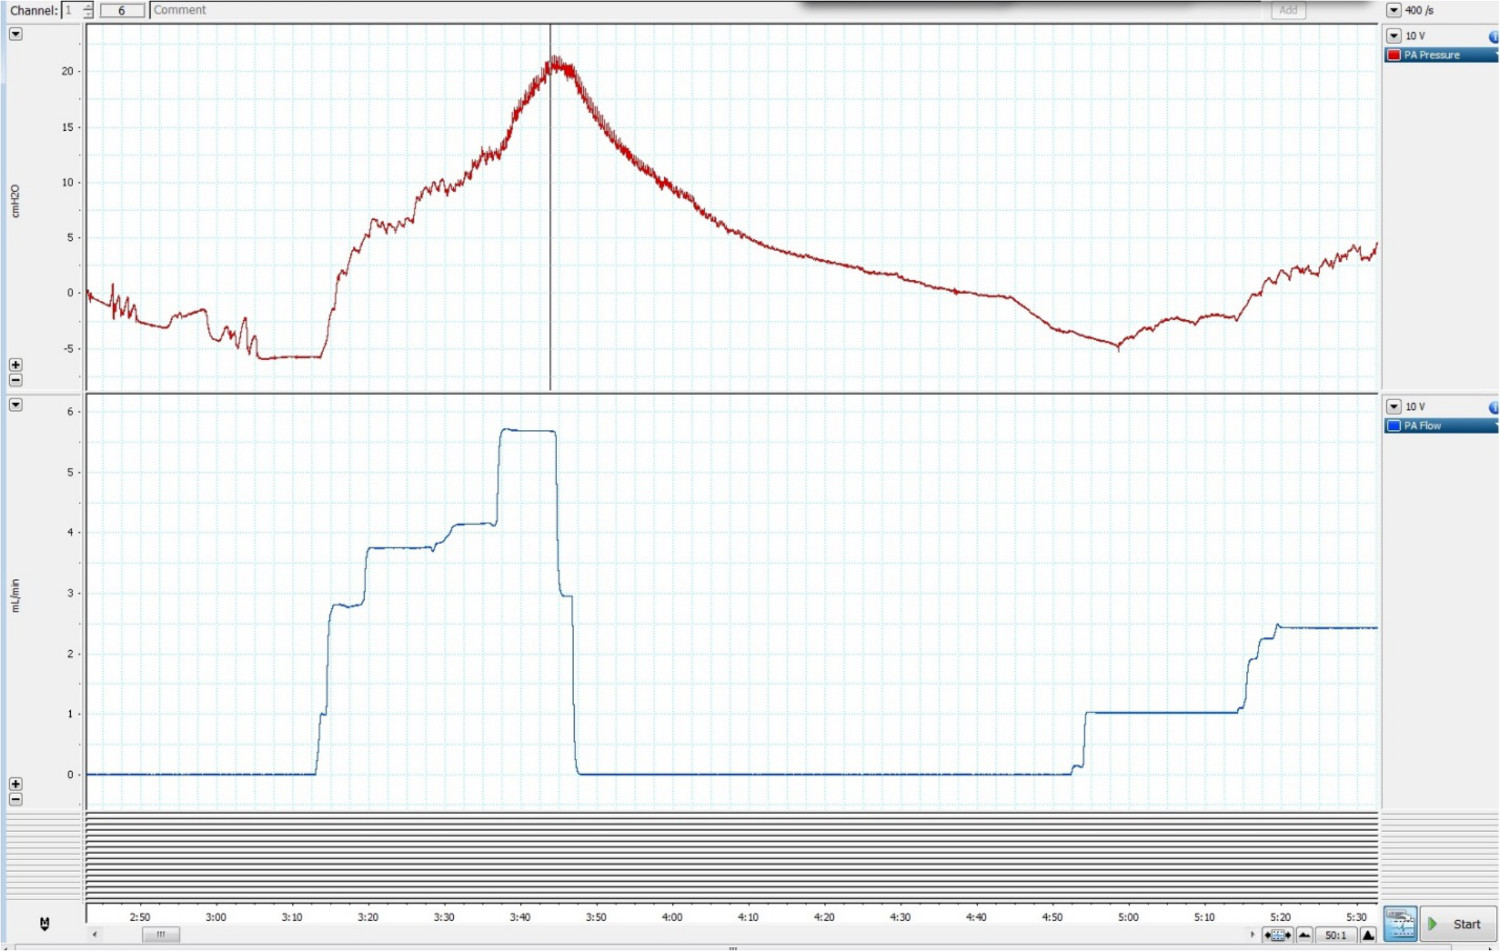This screenshot has width=1500, height=951.
Task: Click the Channel number stepper arrows
Action: 88,10
